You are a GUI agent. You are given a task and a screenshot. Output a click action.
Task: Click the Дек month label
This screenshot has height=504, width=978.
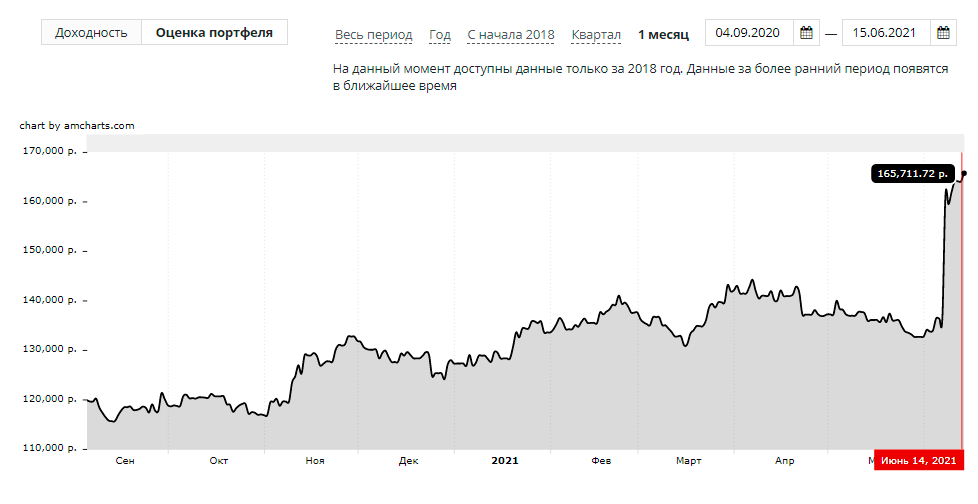click(409, 461)
